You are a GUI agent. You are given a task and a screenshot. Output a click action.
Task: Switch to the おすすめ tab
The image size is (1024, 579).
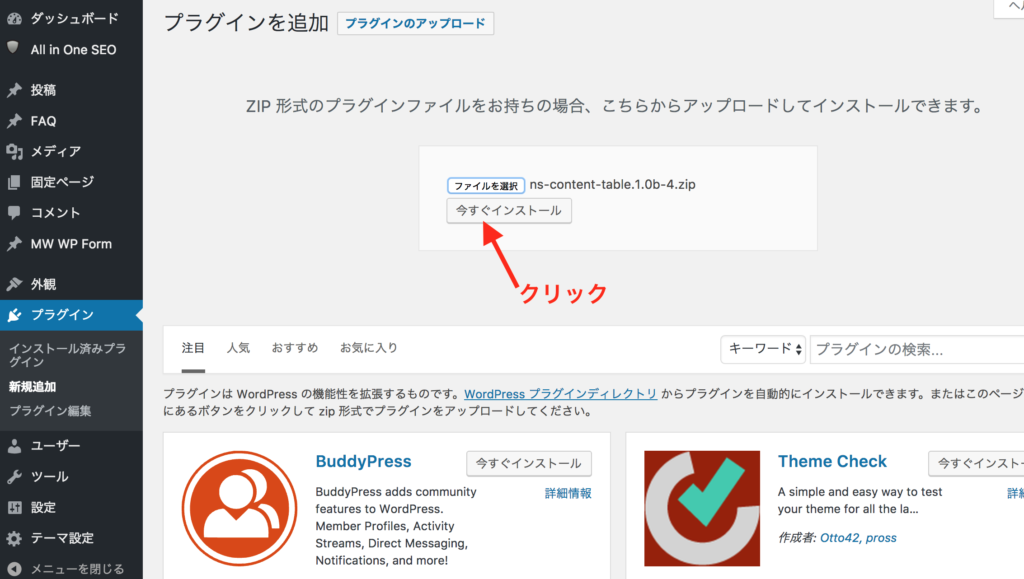pos(295,348)
